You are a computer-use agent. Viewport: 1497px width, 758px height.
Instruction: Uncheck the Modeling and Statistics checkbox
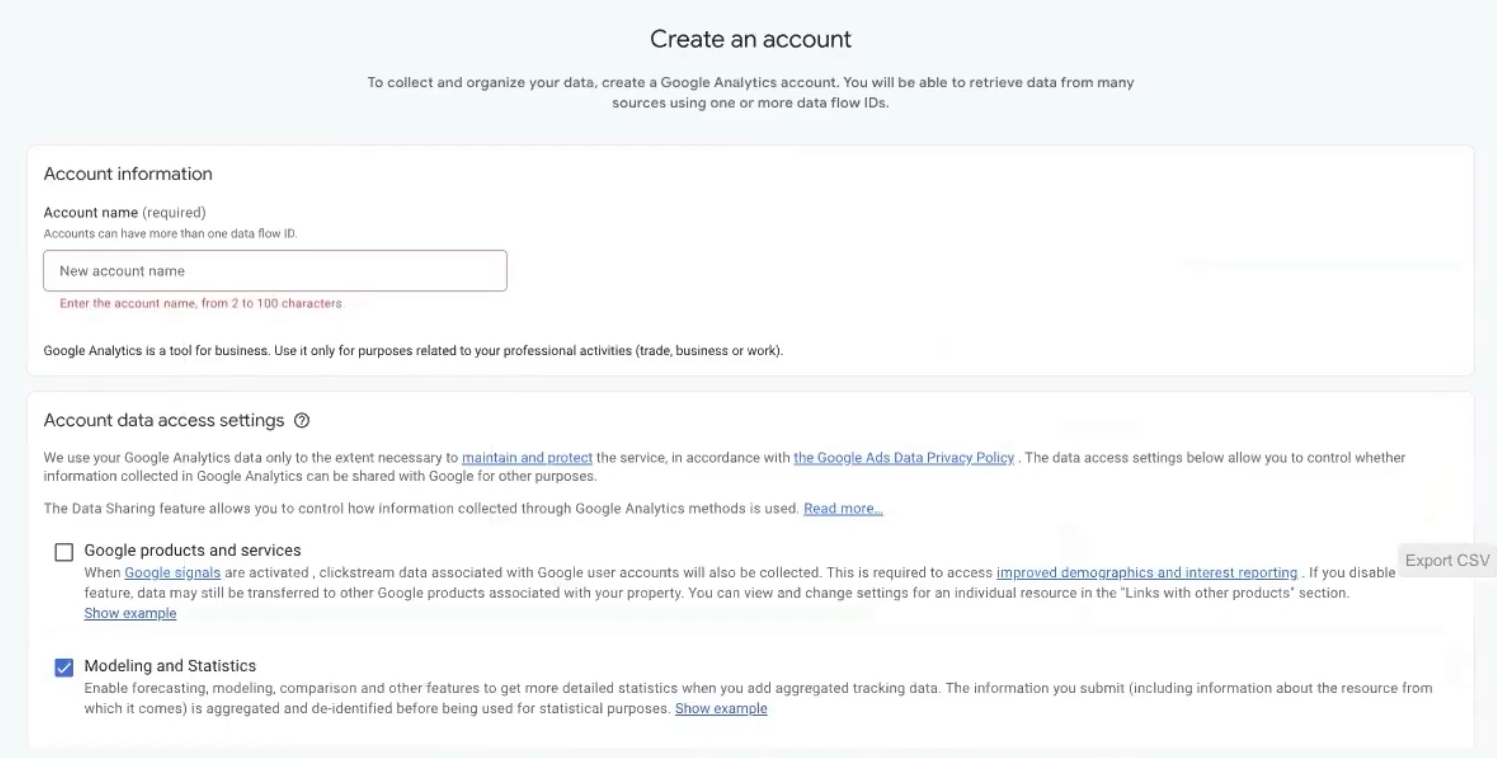point(64,668)
